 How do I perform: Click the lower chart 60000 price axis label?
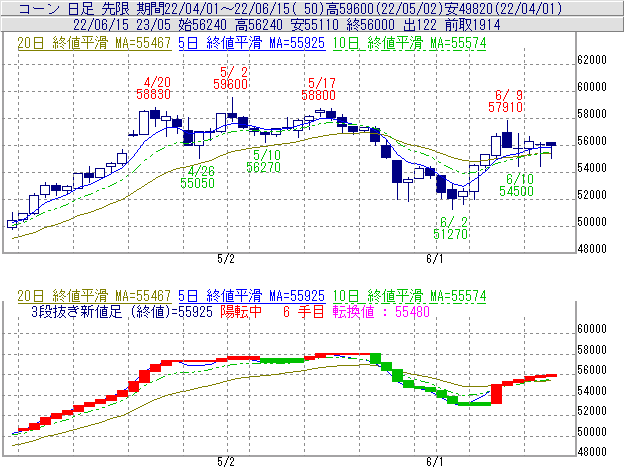coord(592,329)
